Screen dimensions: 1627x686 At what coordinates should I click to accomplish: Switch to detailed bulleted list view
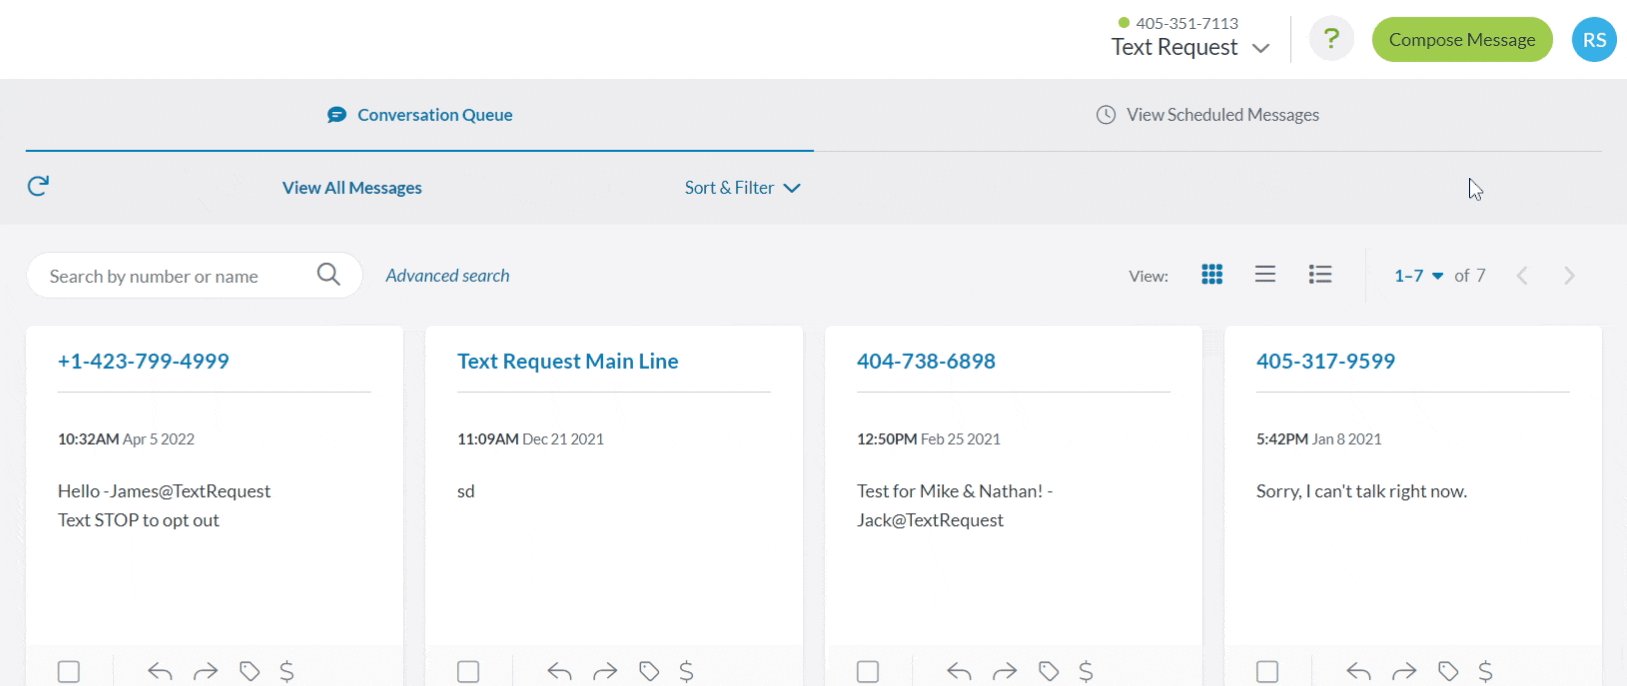[x=1320, y=274]
